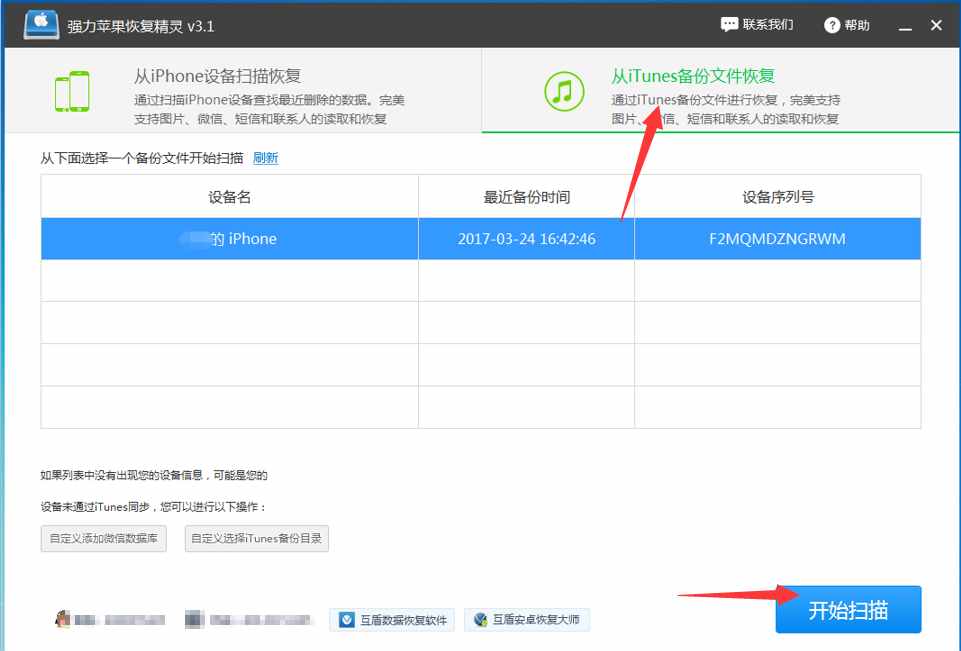
Task: Click the 互盾数据恢复软件 shield icon
Action: coord(346,619)
